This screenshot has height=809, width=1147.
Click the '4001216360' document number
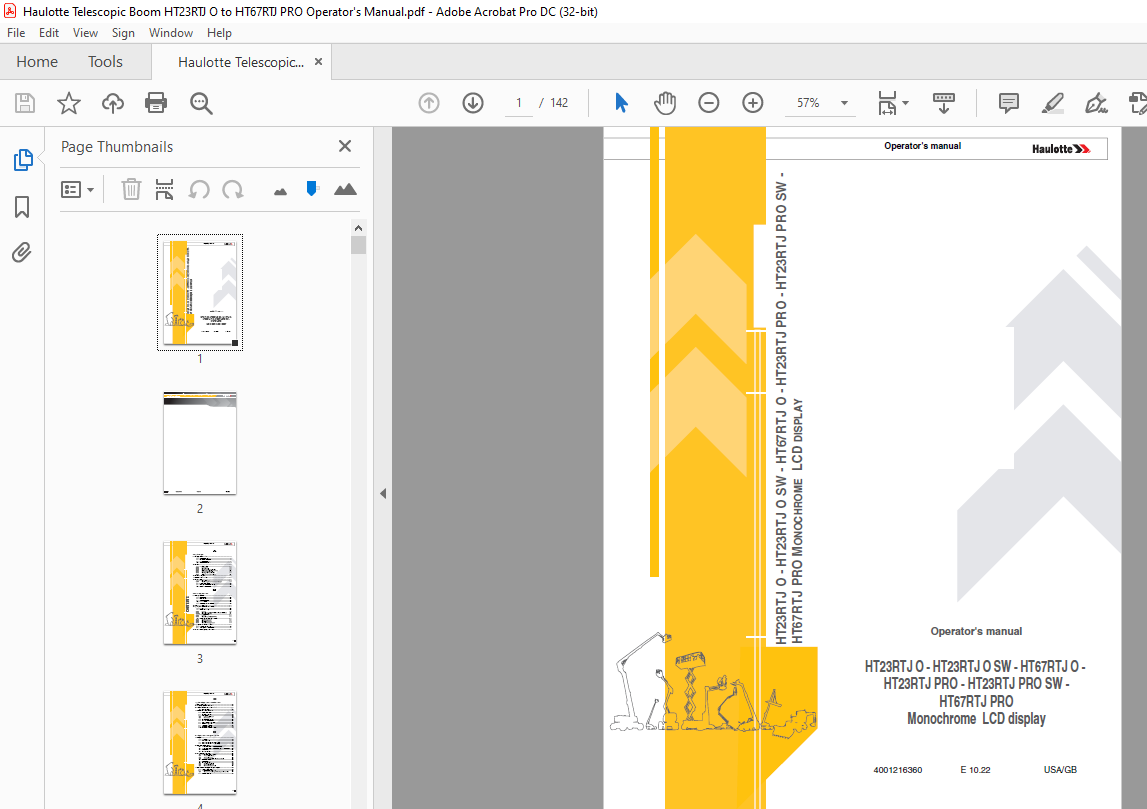[898, 770]
